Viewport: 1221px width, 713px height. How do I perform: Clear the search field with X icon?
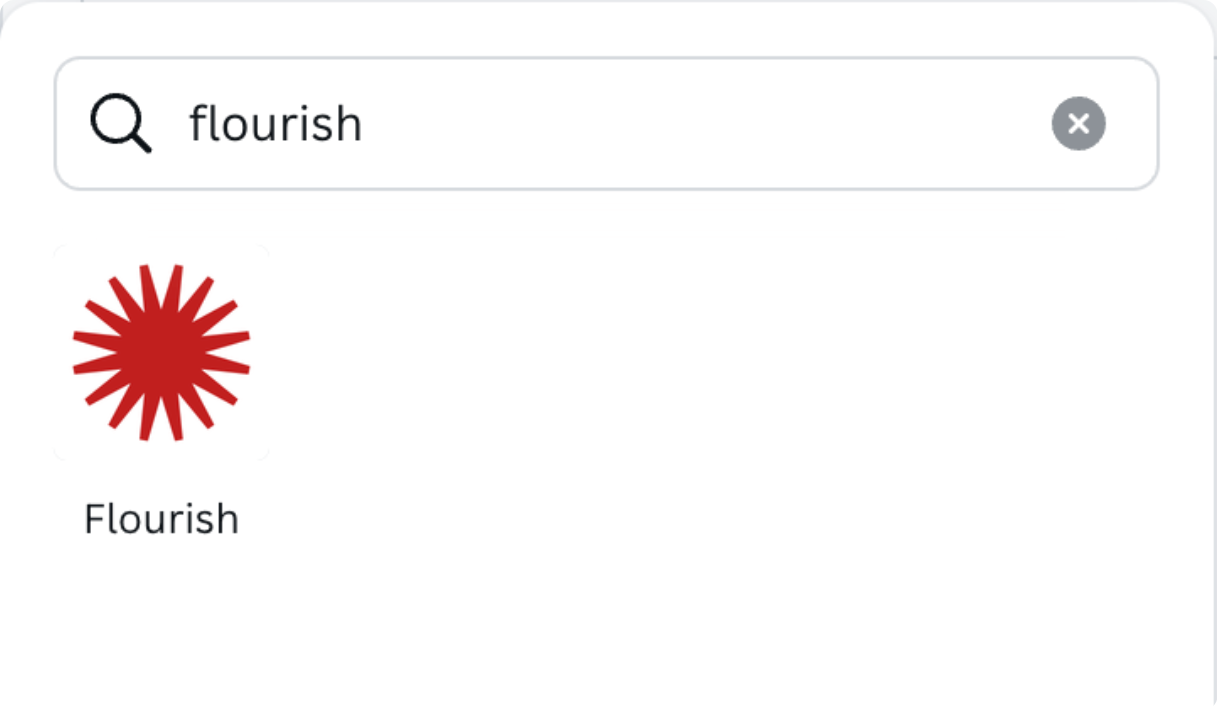click(1078, 124)
